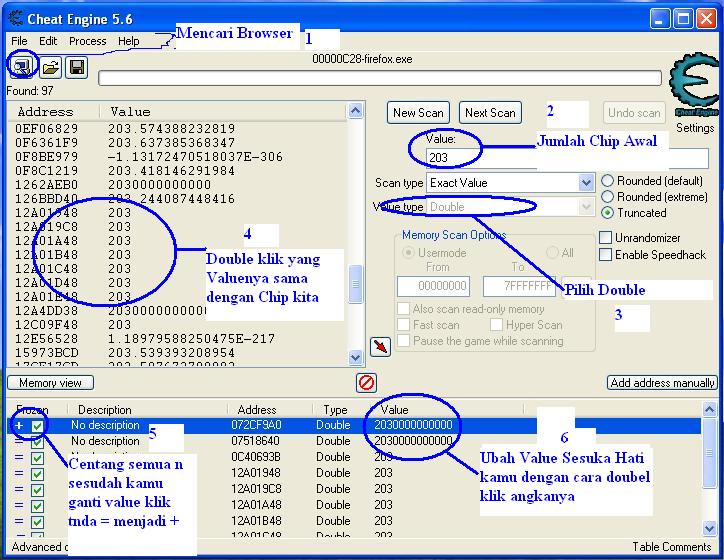Click address table scroll up arrow
The height and width of the screenshot is (560, 724).
[710, 409]
